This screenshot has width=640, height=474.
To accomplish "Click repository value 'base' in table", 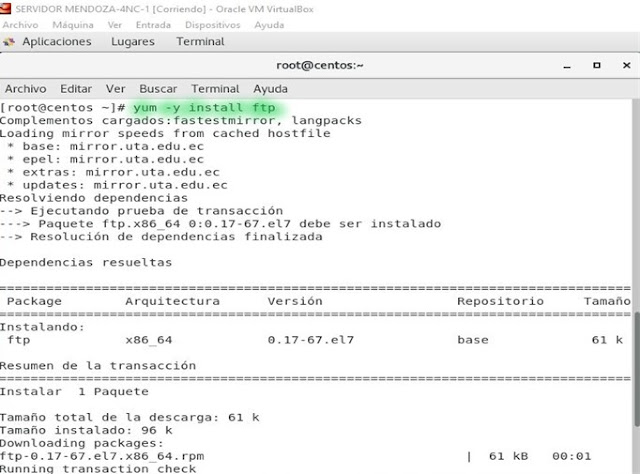I will click(x=473, y=340).
